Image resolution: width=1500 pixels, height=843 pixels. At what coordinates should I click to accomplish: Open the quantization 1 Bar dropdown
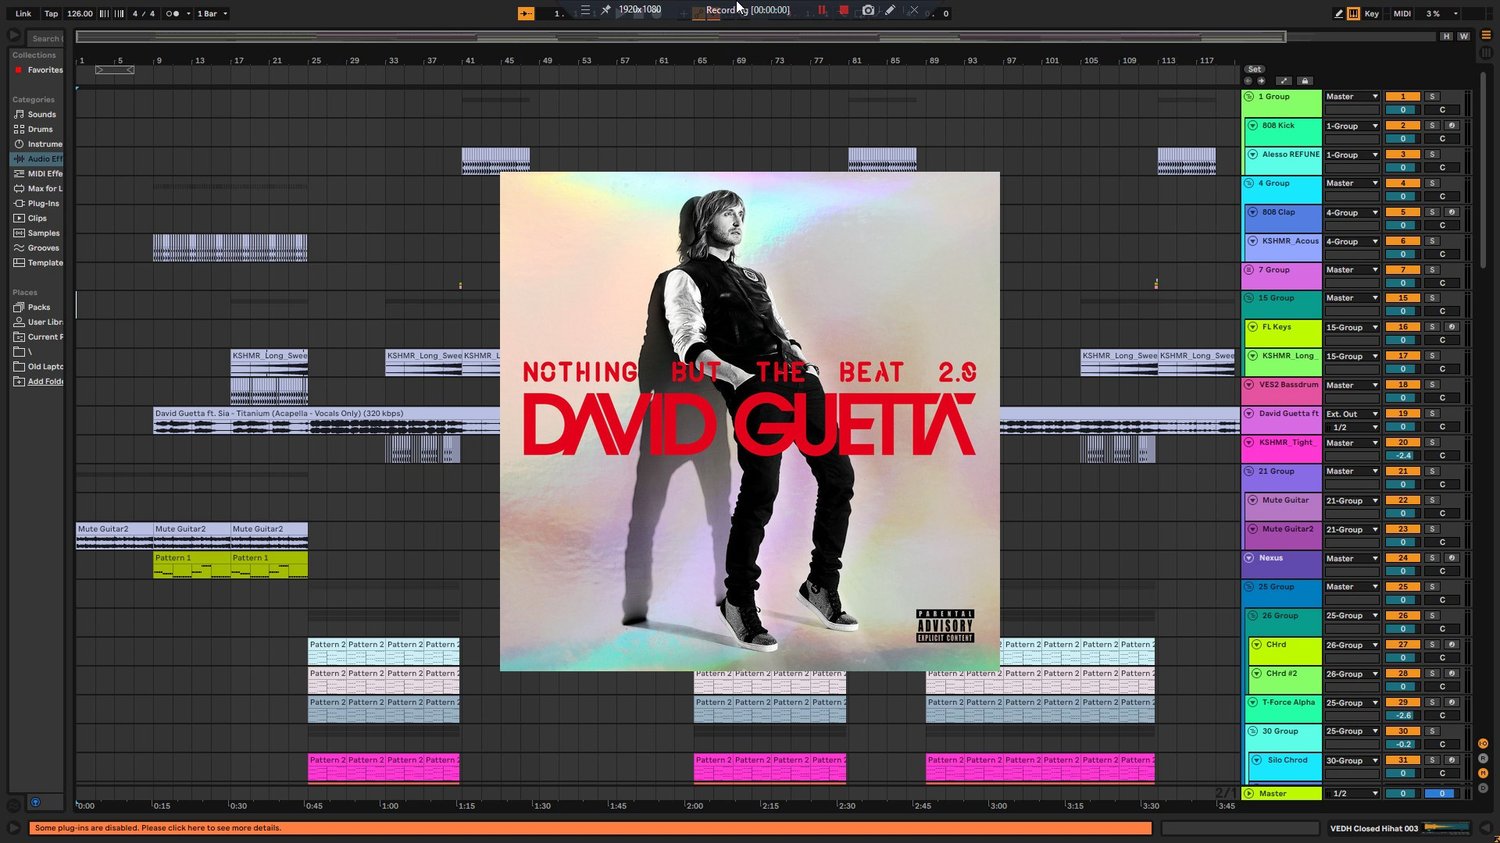pyautogui.click(x=212, y=14)
